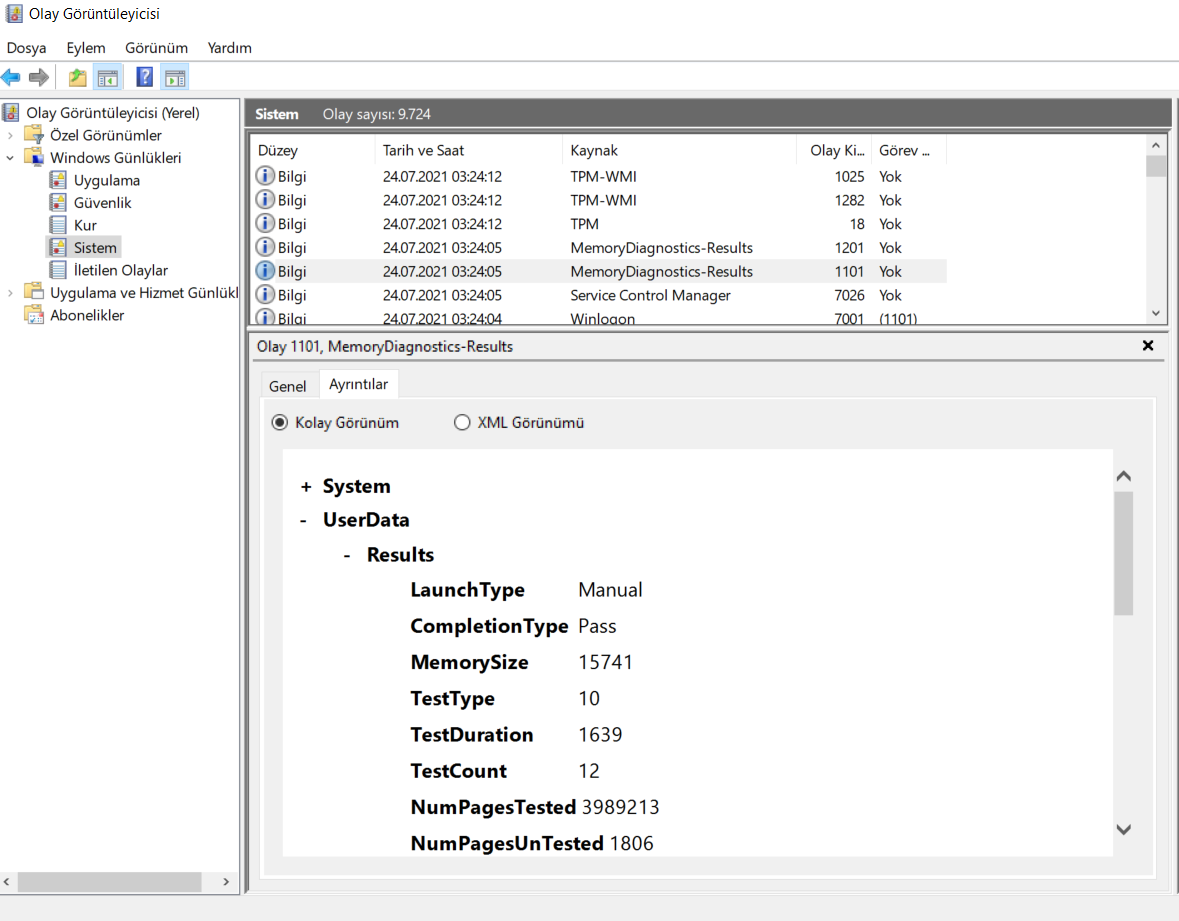Viewport: 1179px width, 921px height.
Task: Click the Up one level folder icon
Action: point(77,78)
